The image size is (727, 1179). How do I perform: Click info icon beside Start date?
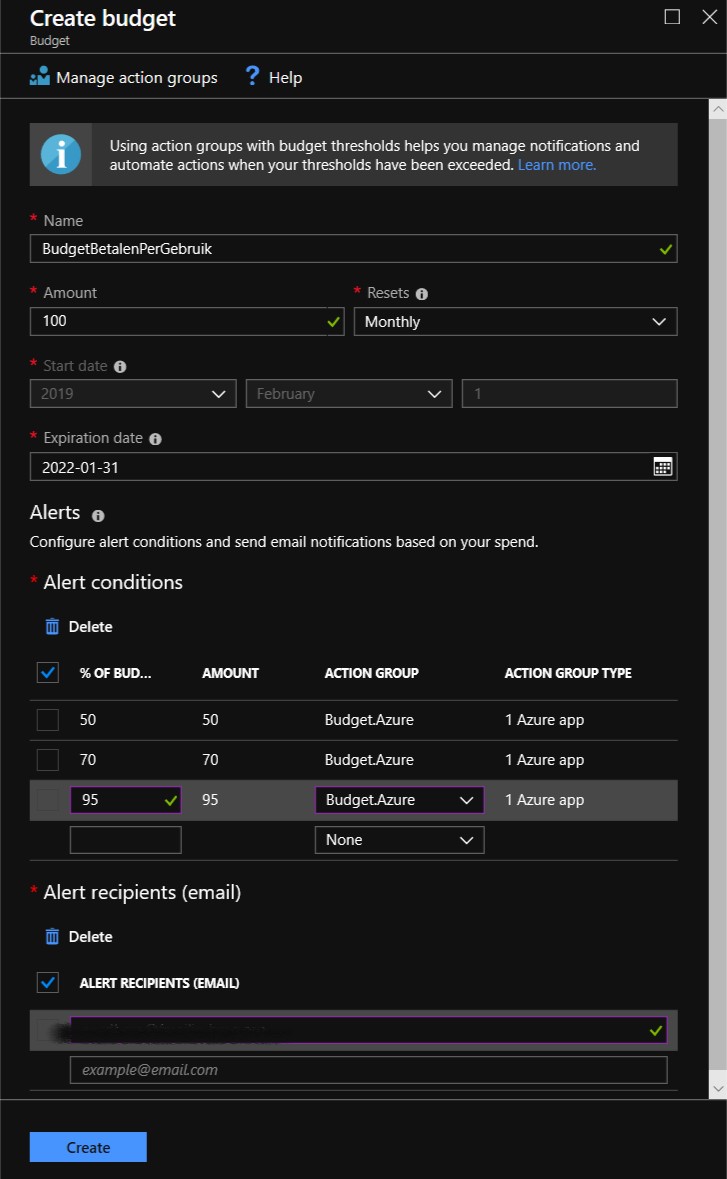120,367
